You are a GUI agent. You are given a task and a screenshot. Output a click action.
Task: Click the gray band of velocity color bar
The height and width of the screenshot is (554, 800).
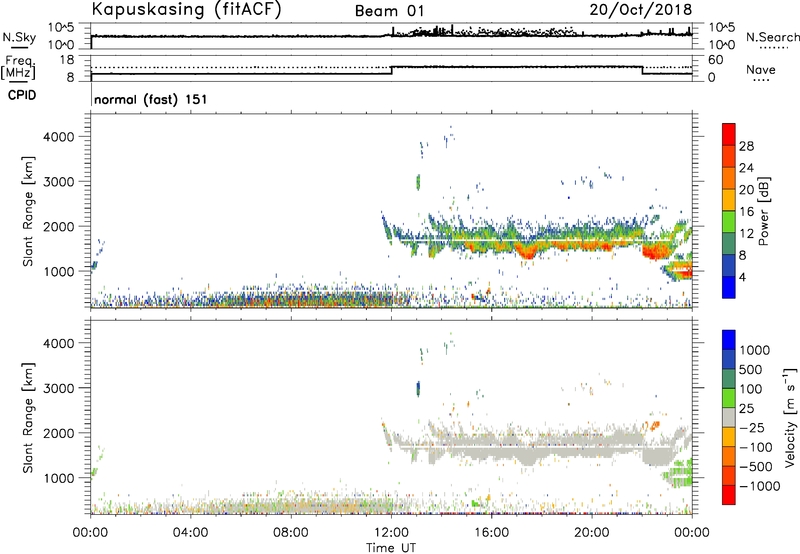click(729, 418)
